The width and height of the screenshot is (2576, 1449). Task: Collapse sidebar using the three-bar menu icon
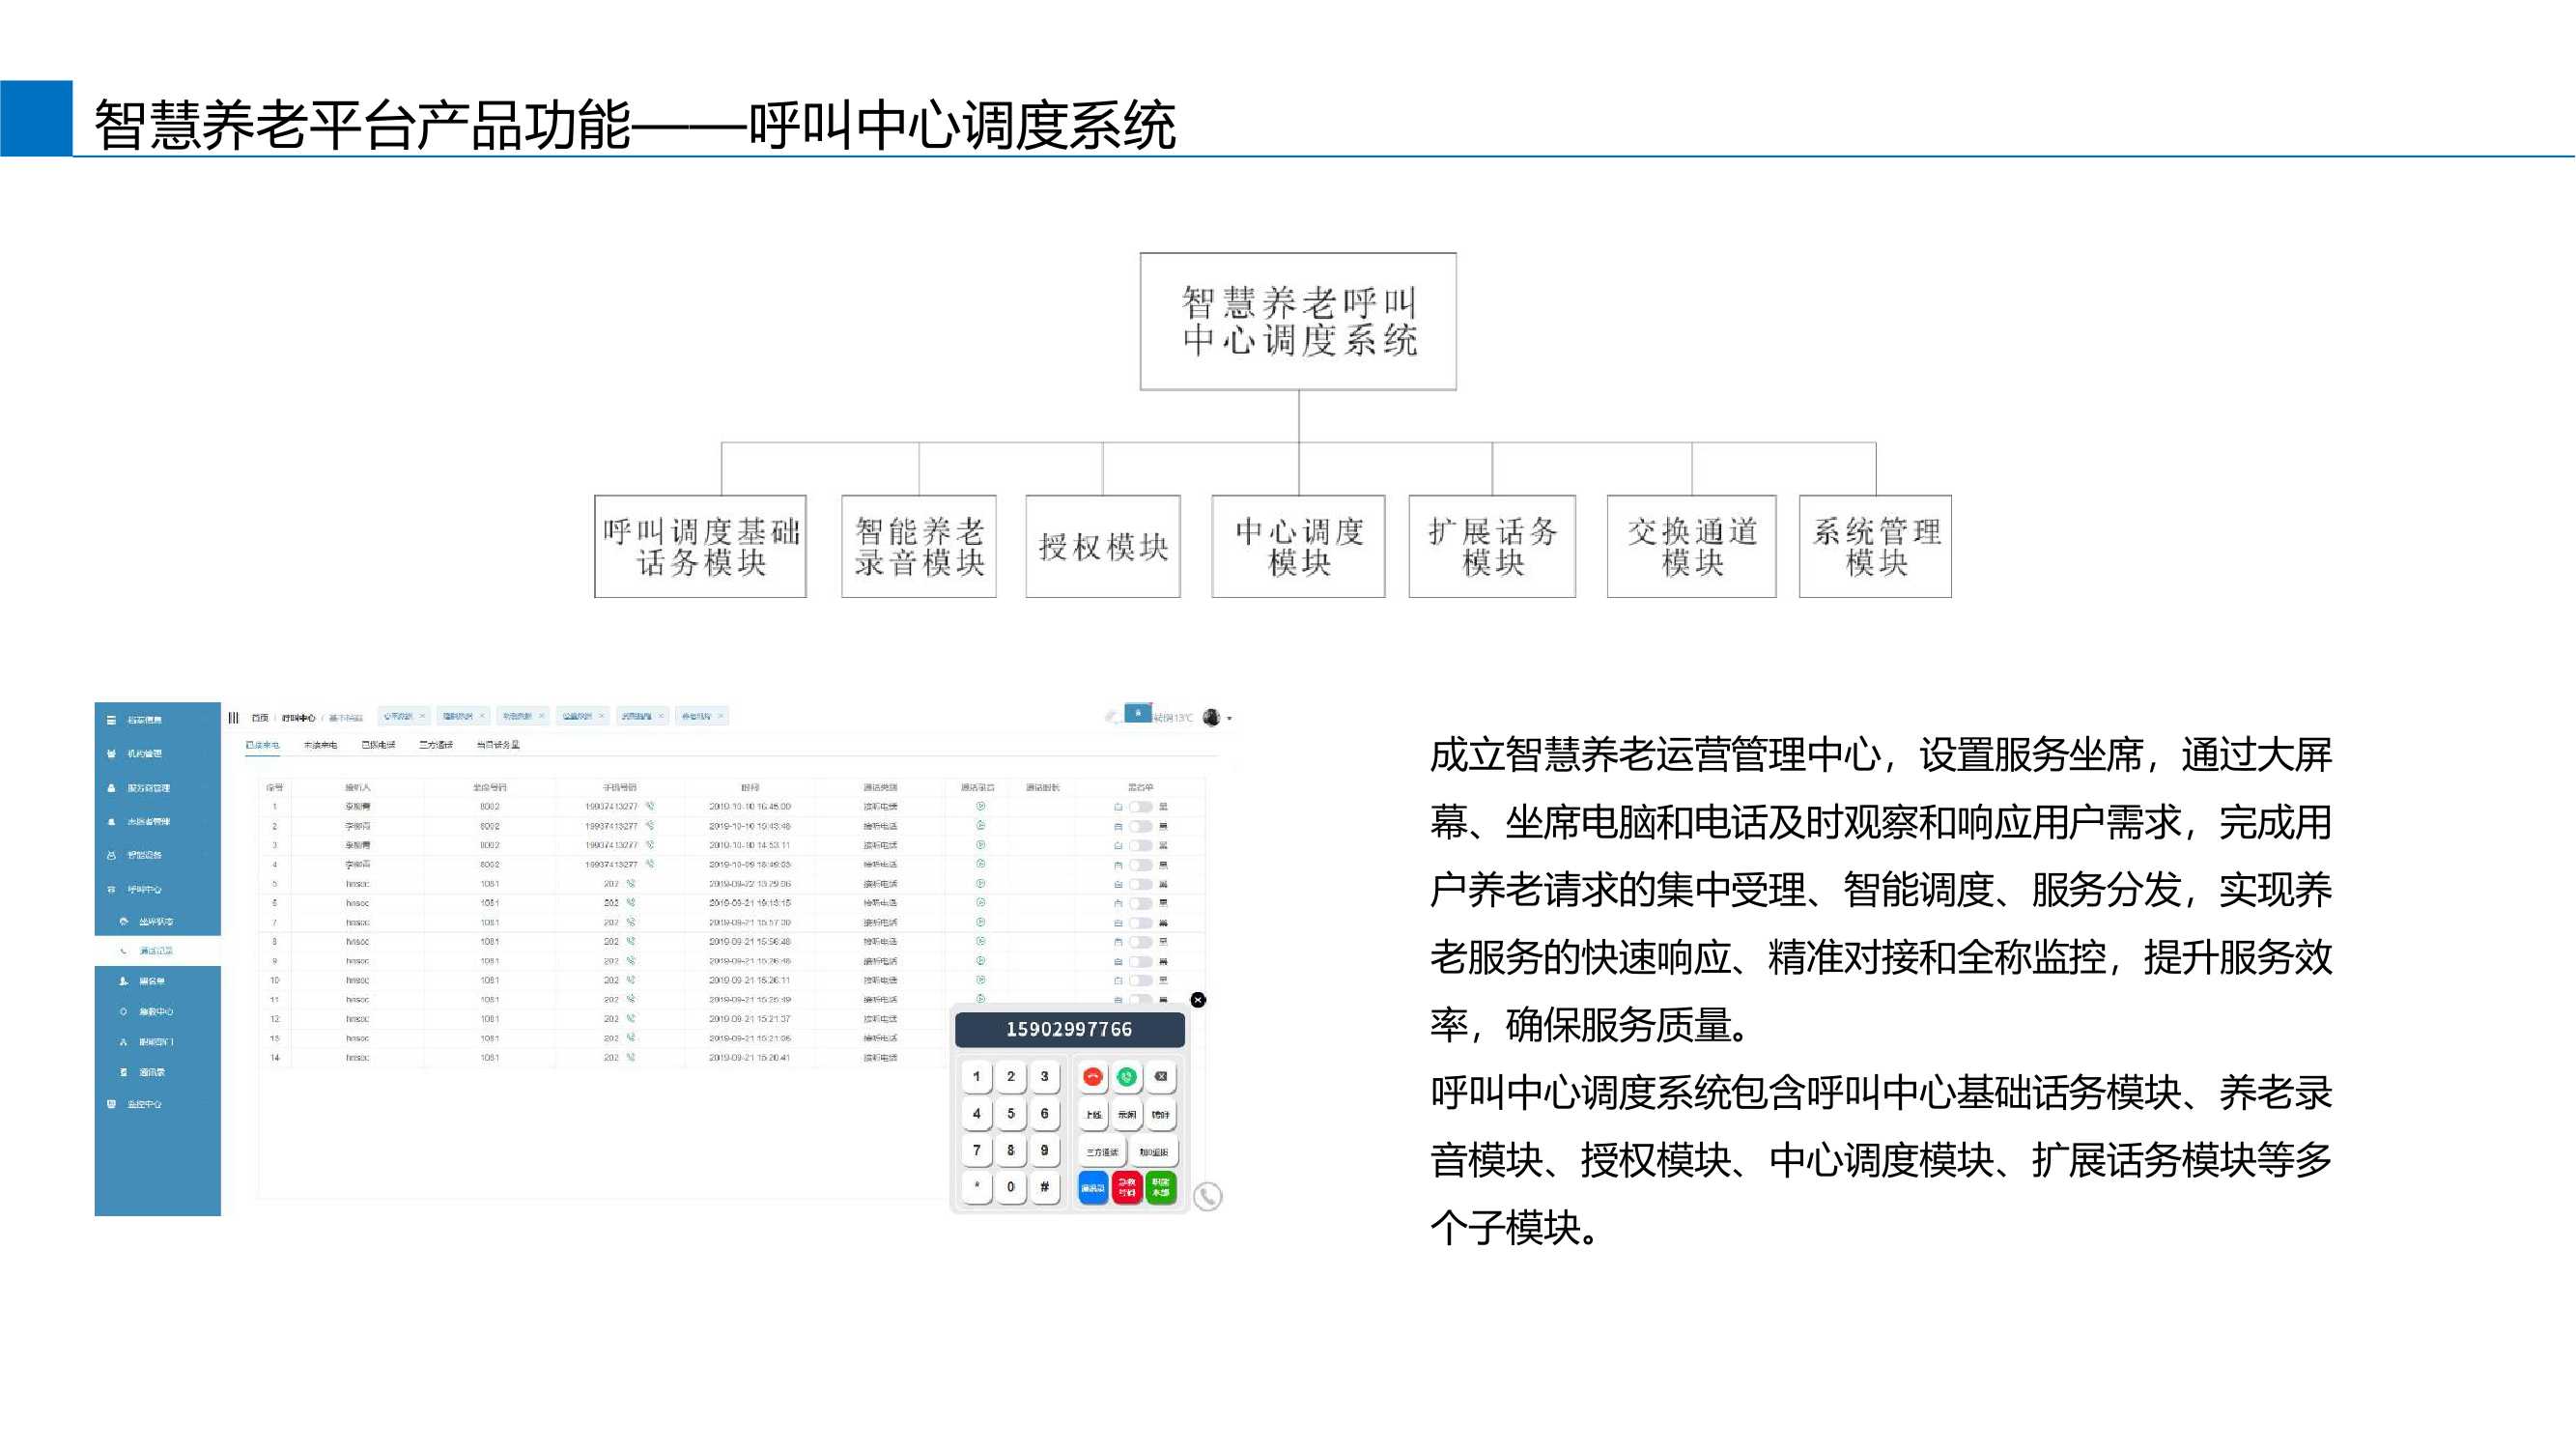pos(234,717)
